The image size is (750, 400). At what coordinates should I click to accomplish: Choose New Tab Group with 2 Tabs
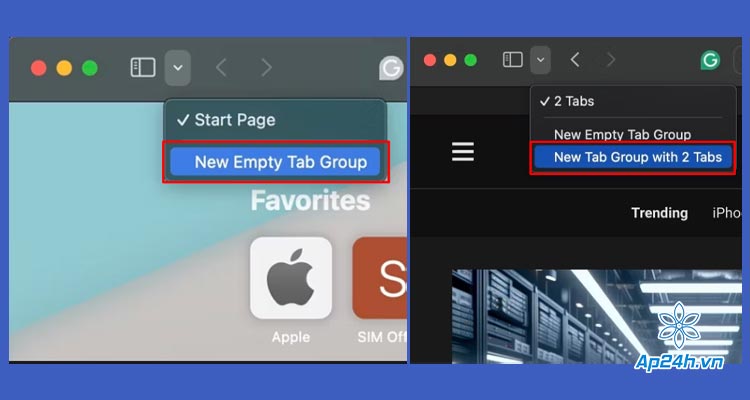click(x=633, y=157)
